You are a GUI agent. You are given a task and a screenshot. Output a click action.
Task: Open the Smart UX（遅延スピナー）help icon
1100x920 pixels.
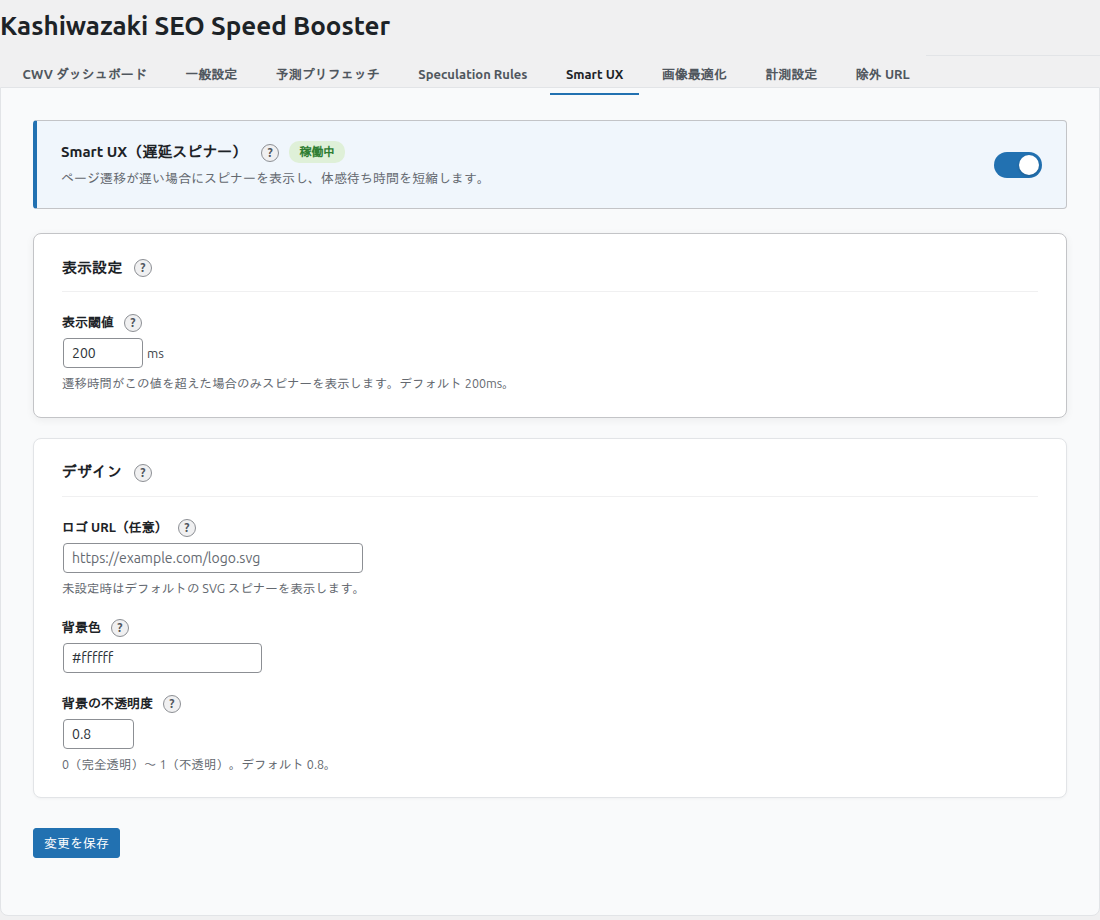pos(268,153)
